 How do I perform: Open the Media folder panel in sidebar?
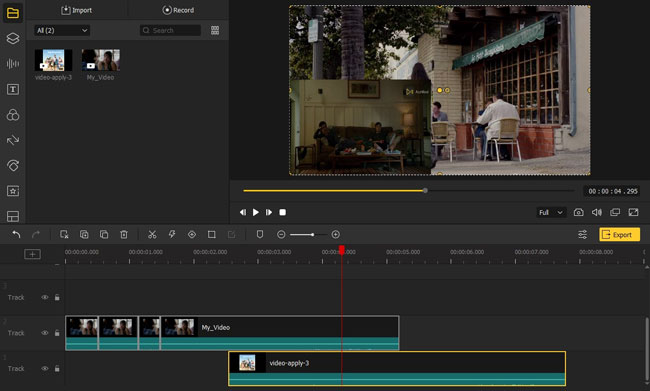[13, 13]
